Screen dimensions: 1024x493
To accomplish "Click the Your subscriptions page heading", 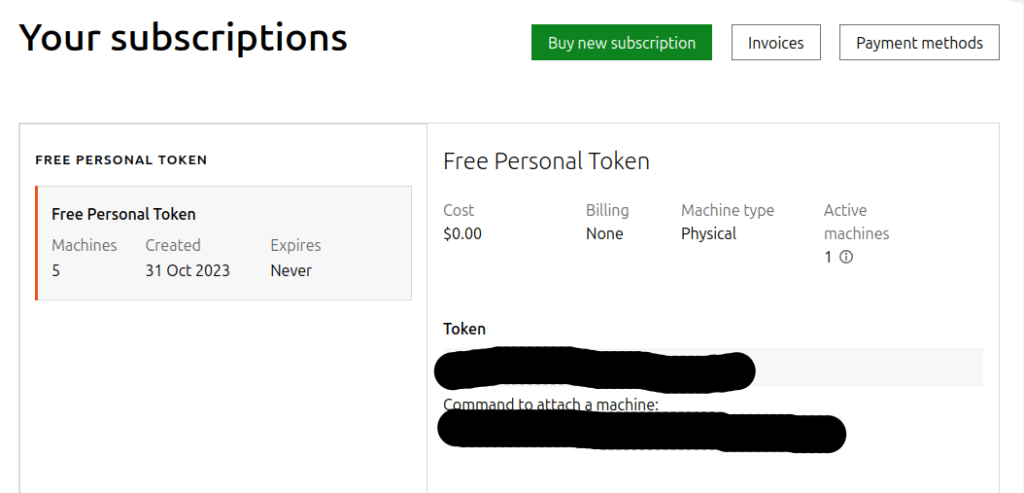I will coord(183,39).
